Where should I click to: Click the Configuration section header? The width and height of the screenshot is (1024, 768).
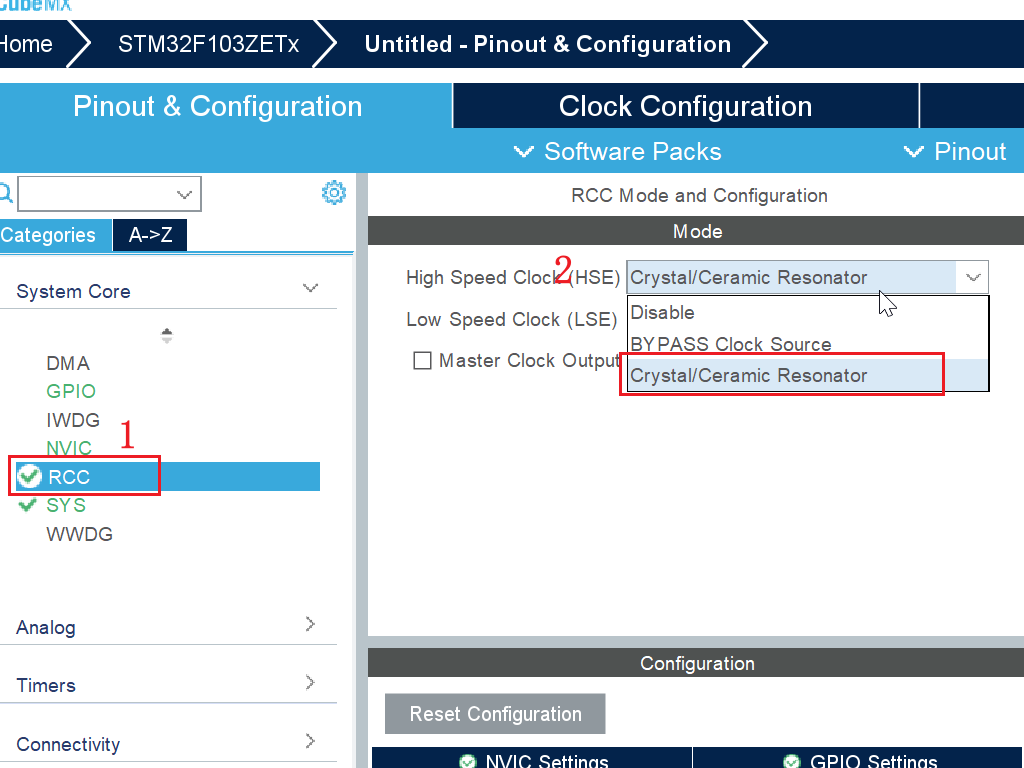tap(696, 663)
